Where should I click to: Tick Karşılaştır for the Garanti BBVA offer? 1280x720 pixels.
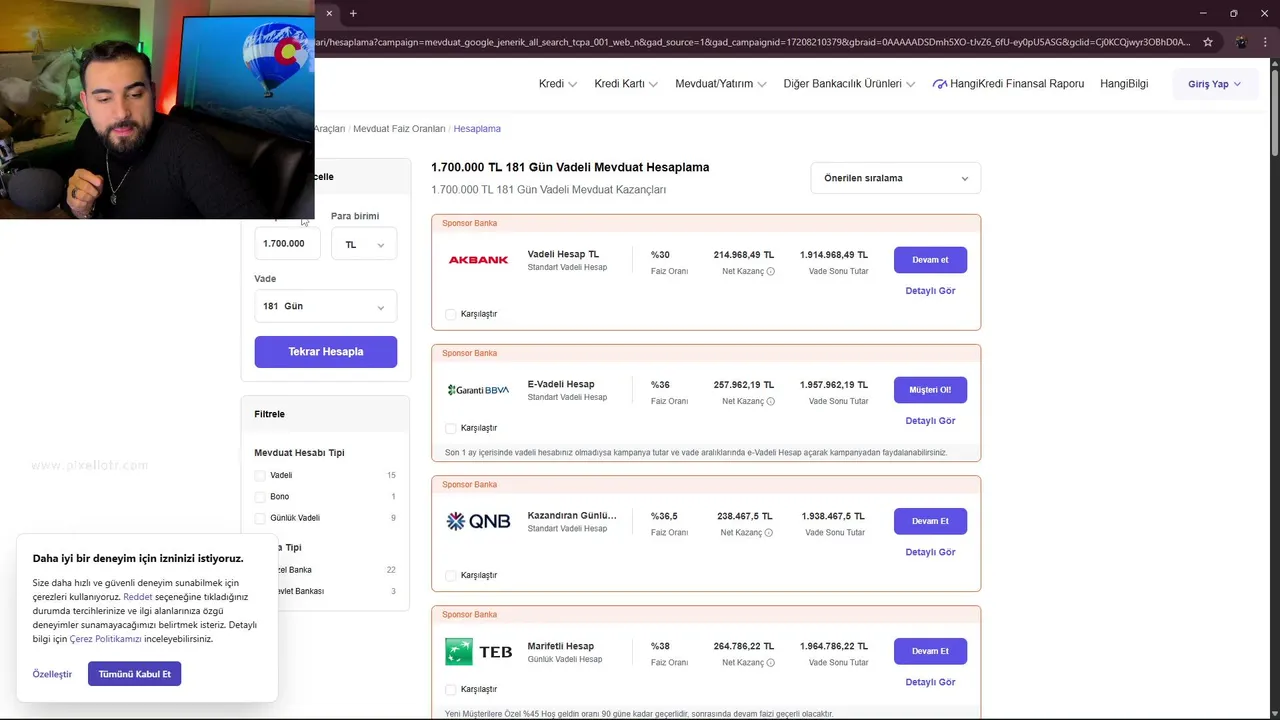(450, 428)
